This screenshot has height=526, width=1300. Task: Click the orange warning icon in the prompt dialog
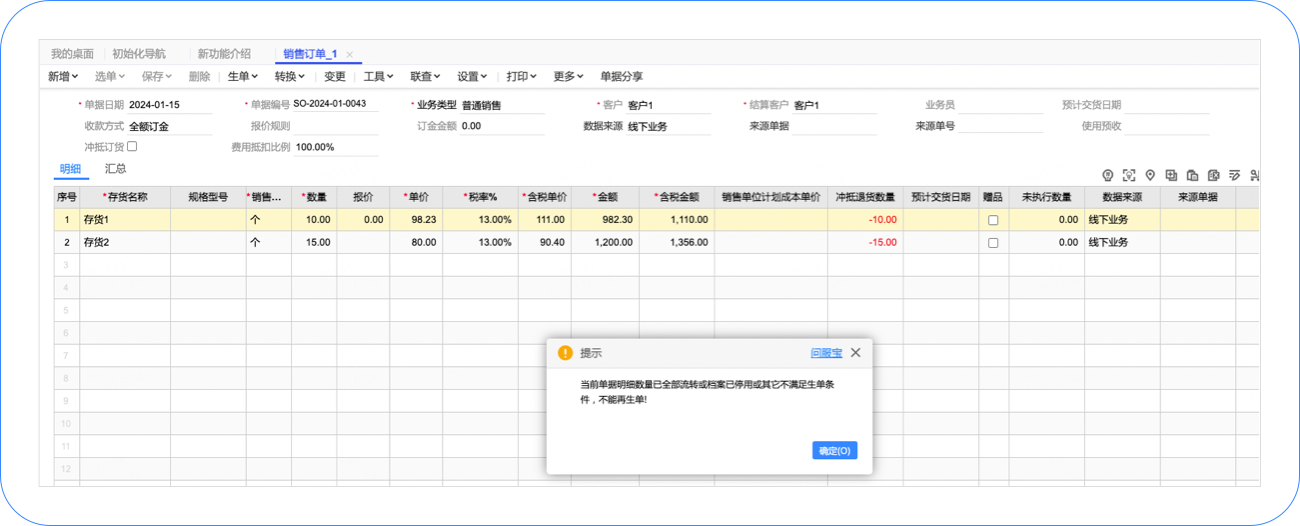(x=565, y=353)
